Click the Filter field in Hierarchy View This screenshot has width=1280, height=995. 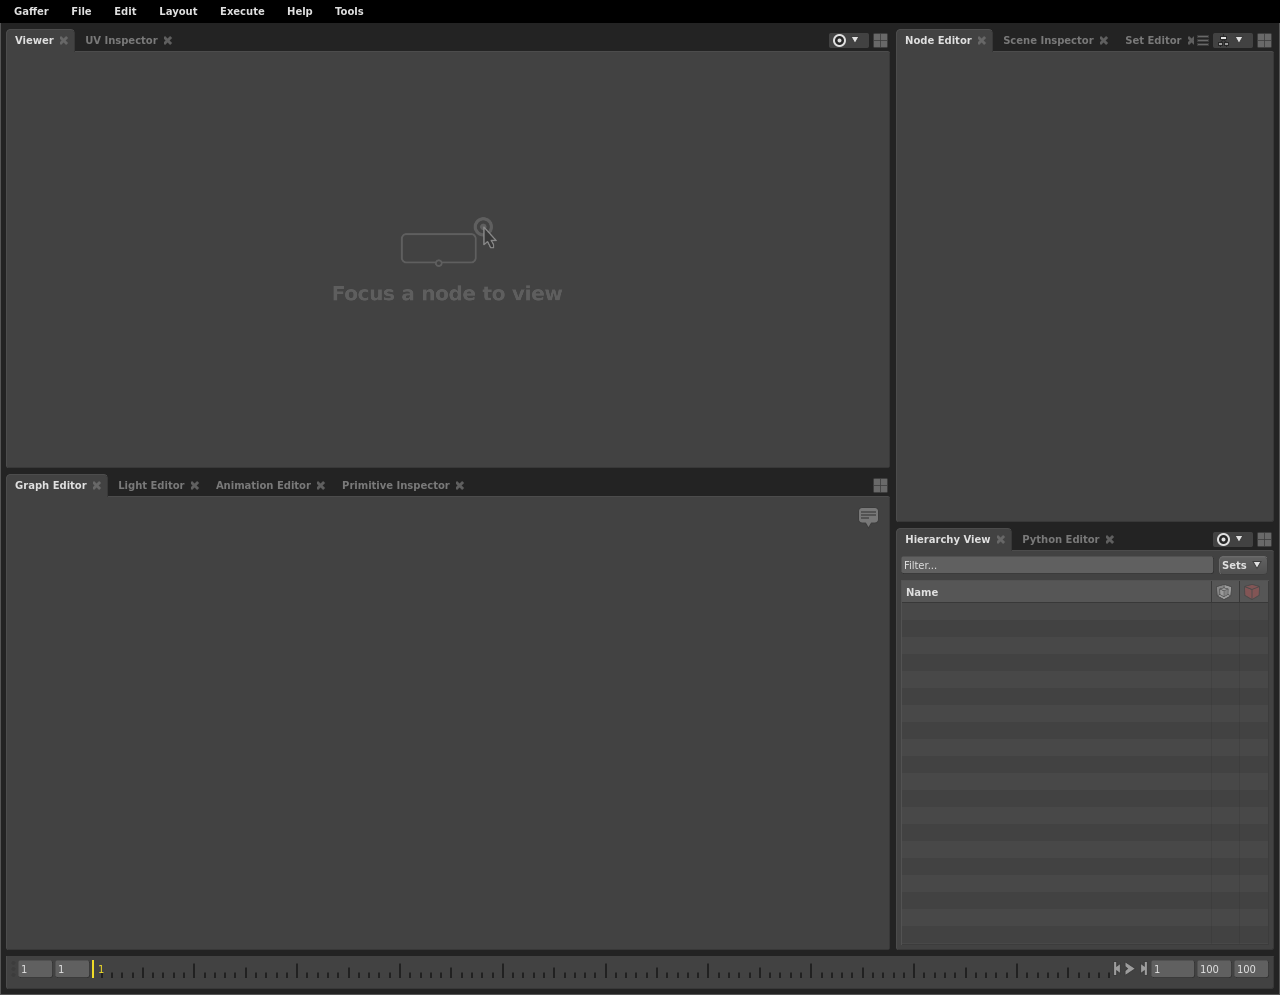(1056, 565)
